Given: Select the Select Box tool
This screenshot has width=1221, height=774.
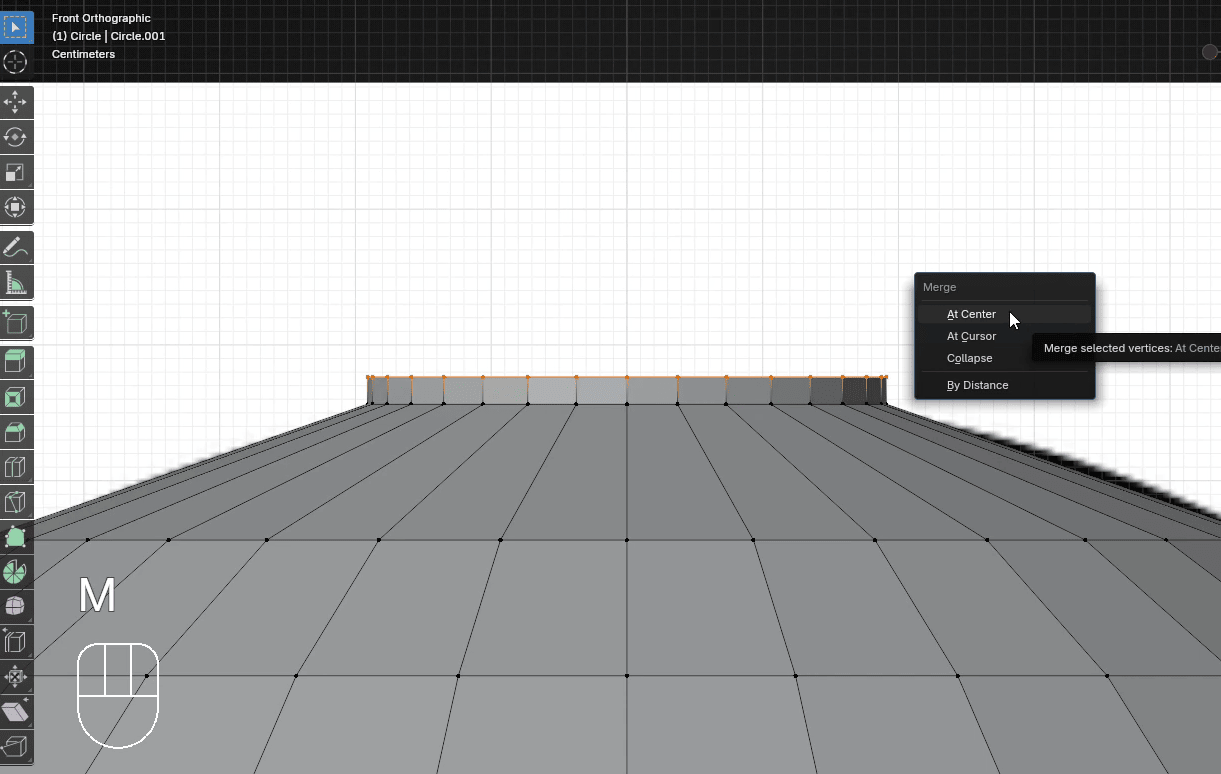Looking at the screenshot, I should [x=16, y=27].
